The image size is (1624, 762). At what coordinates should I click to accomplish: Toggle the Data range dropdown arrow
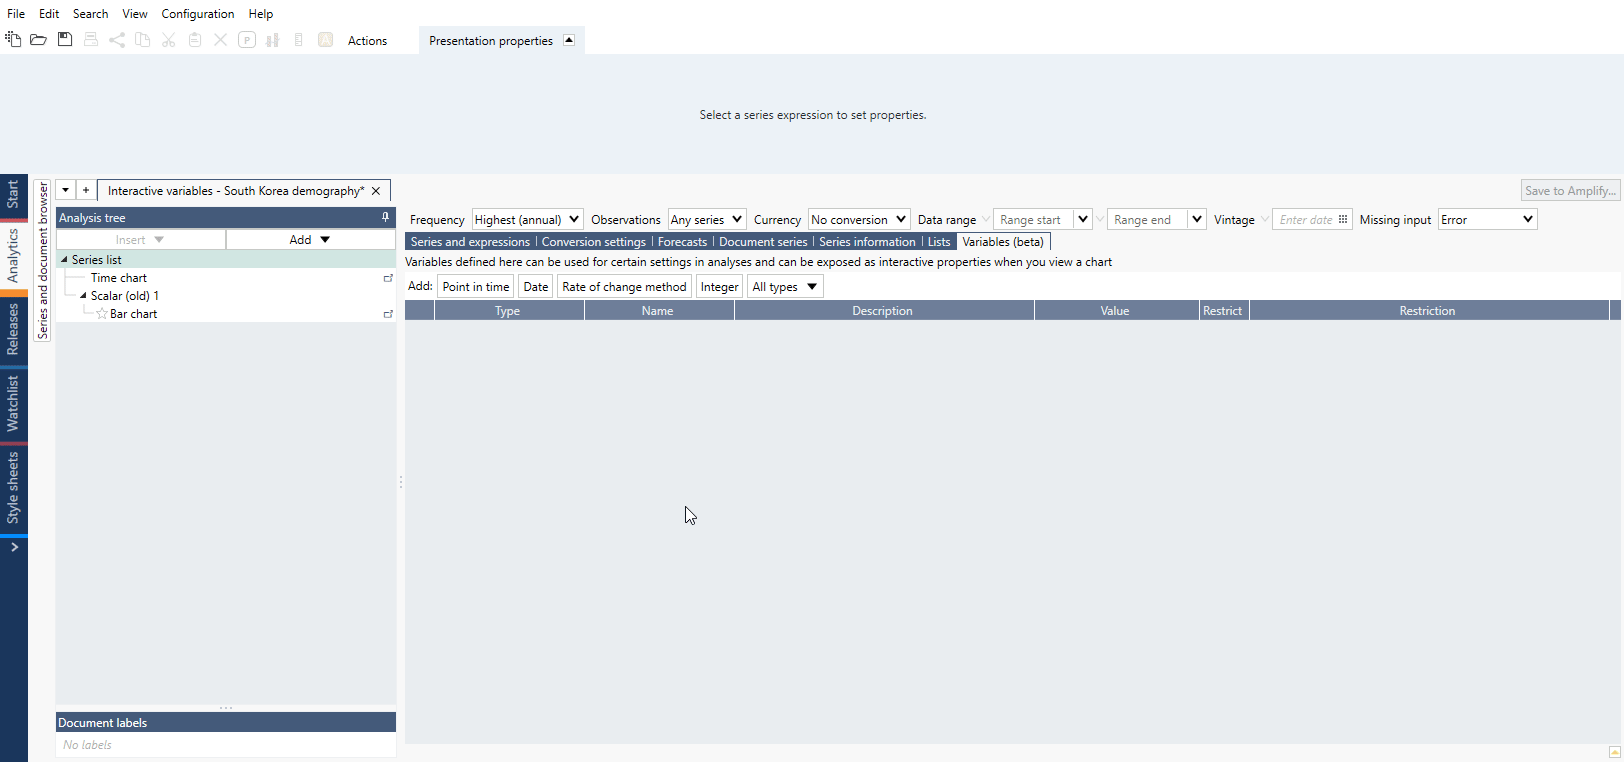click(986, 219)
